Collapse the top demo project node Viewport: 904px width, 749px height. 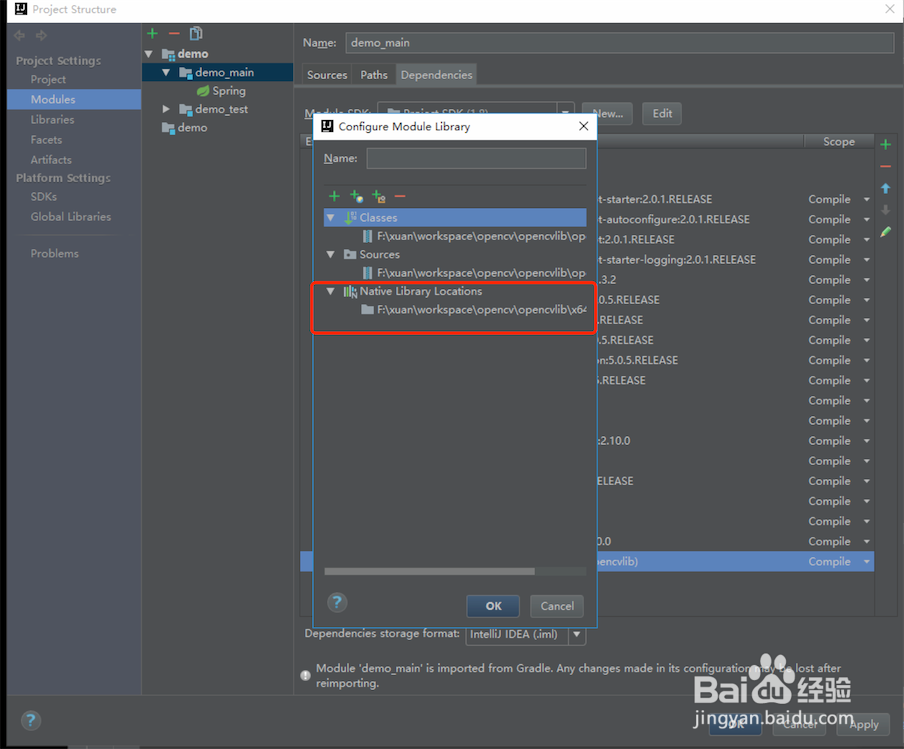pos(149,54)
